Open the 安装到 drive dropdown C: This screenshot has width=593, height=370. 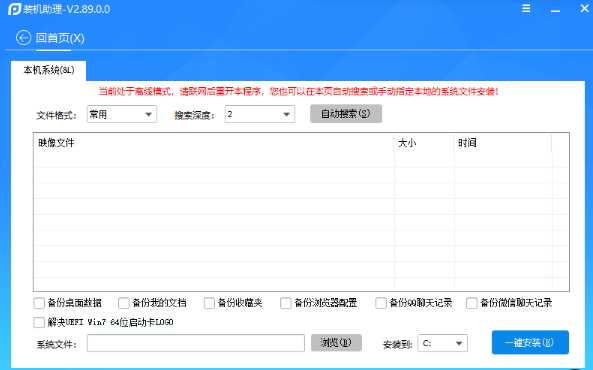click(442, 343)
